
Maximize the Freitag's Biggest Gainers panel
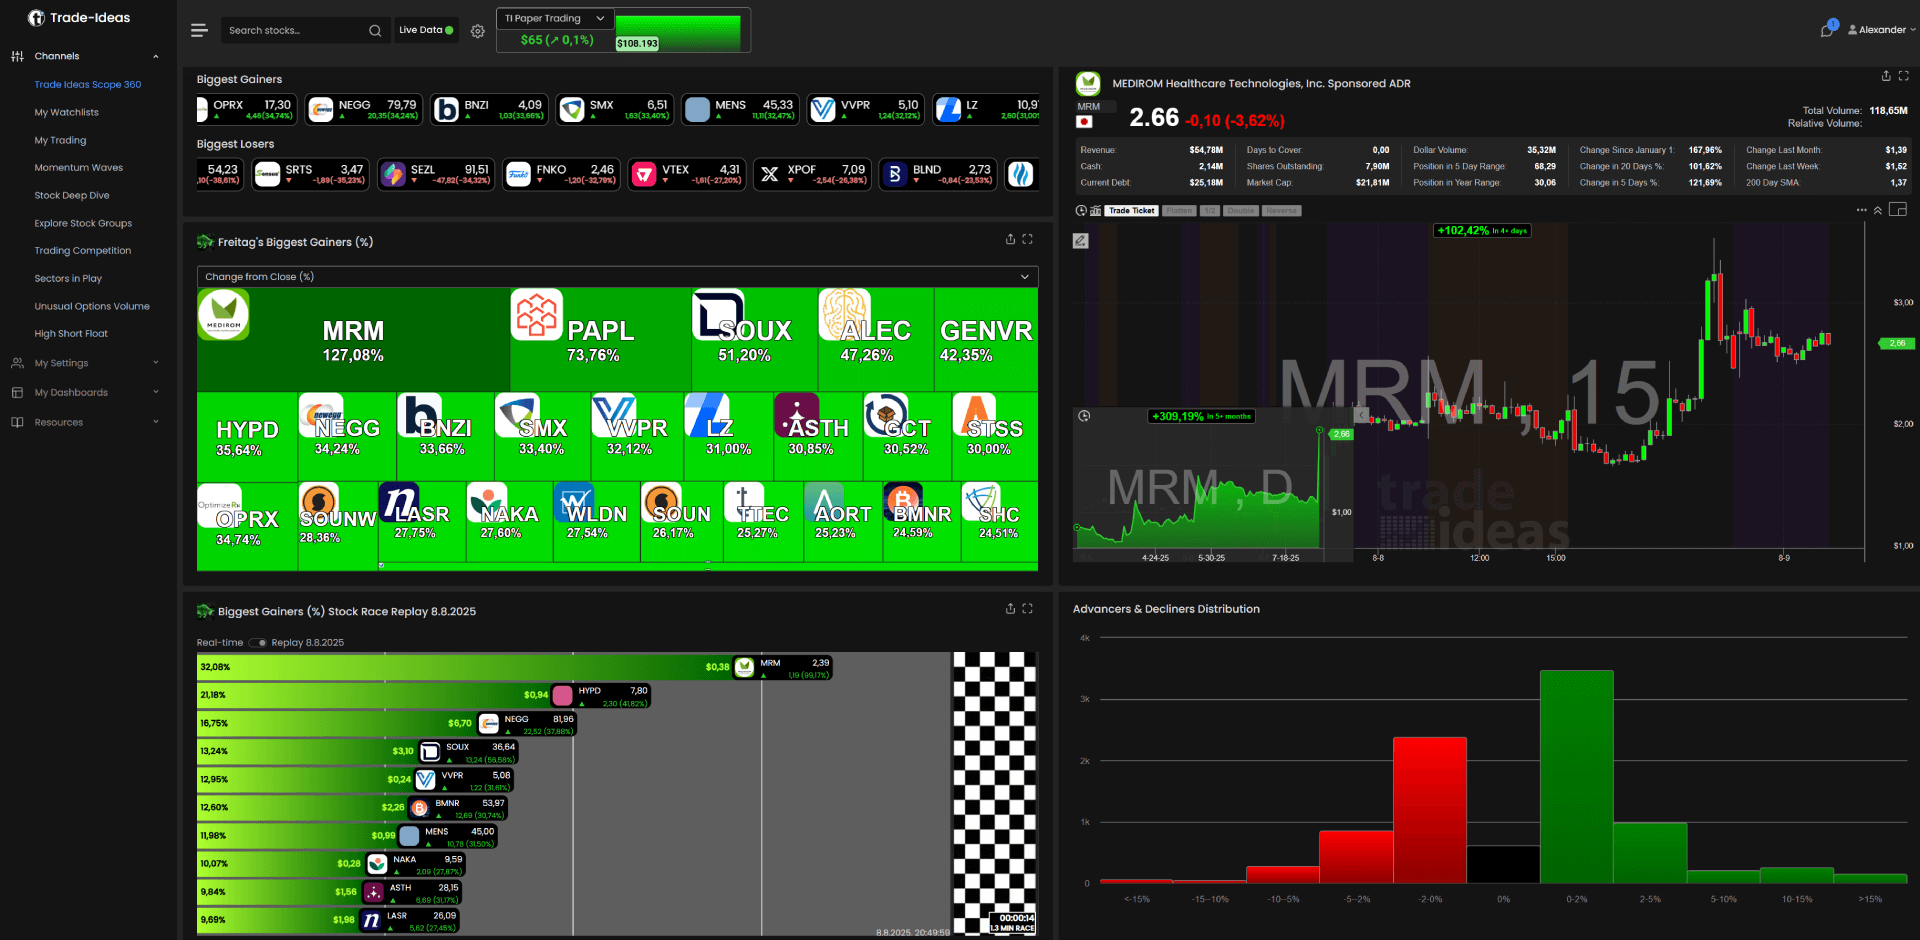click(x=1027, y=239)
